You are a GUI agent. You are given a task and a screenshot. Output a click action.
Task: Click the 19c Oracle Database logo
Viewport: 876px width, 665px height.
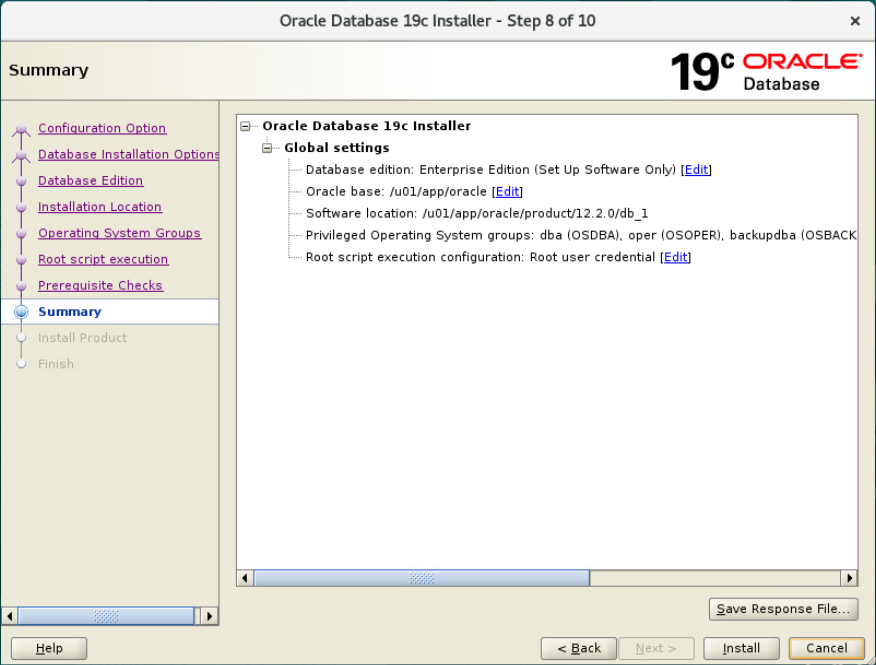(x=766, y=72)
